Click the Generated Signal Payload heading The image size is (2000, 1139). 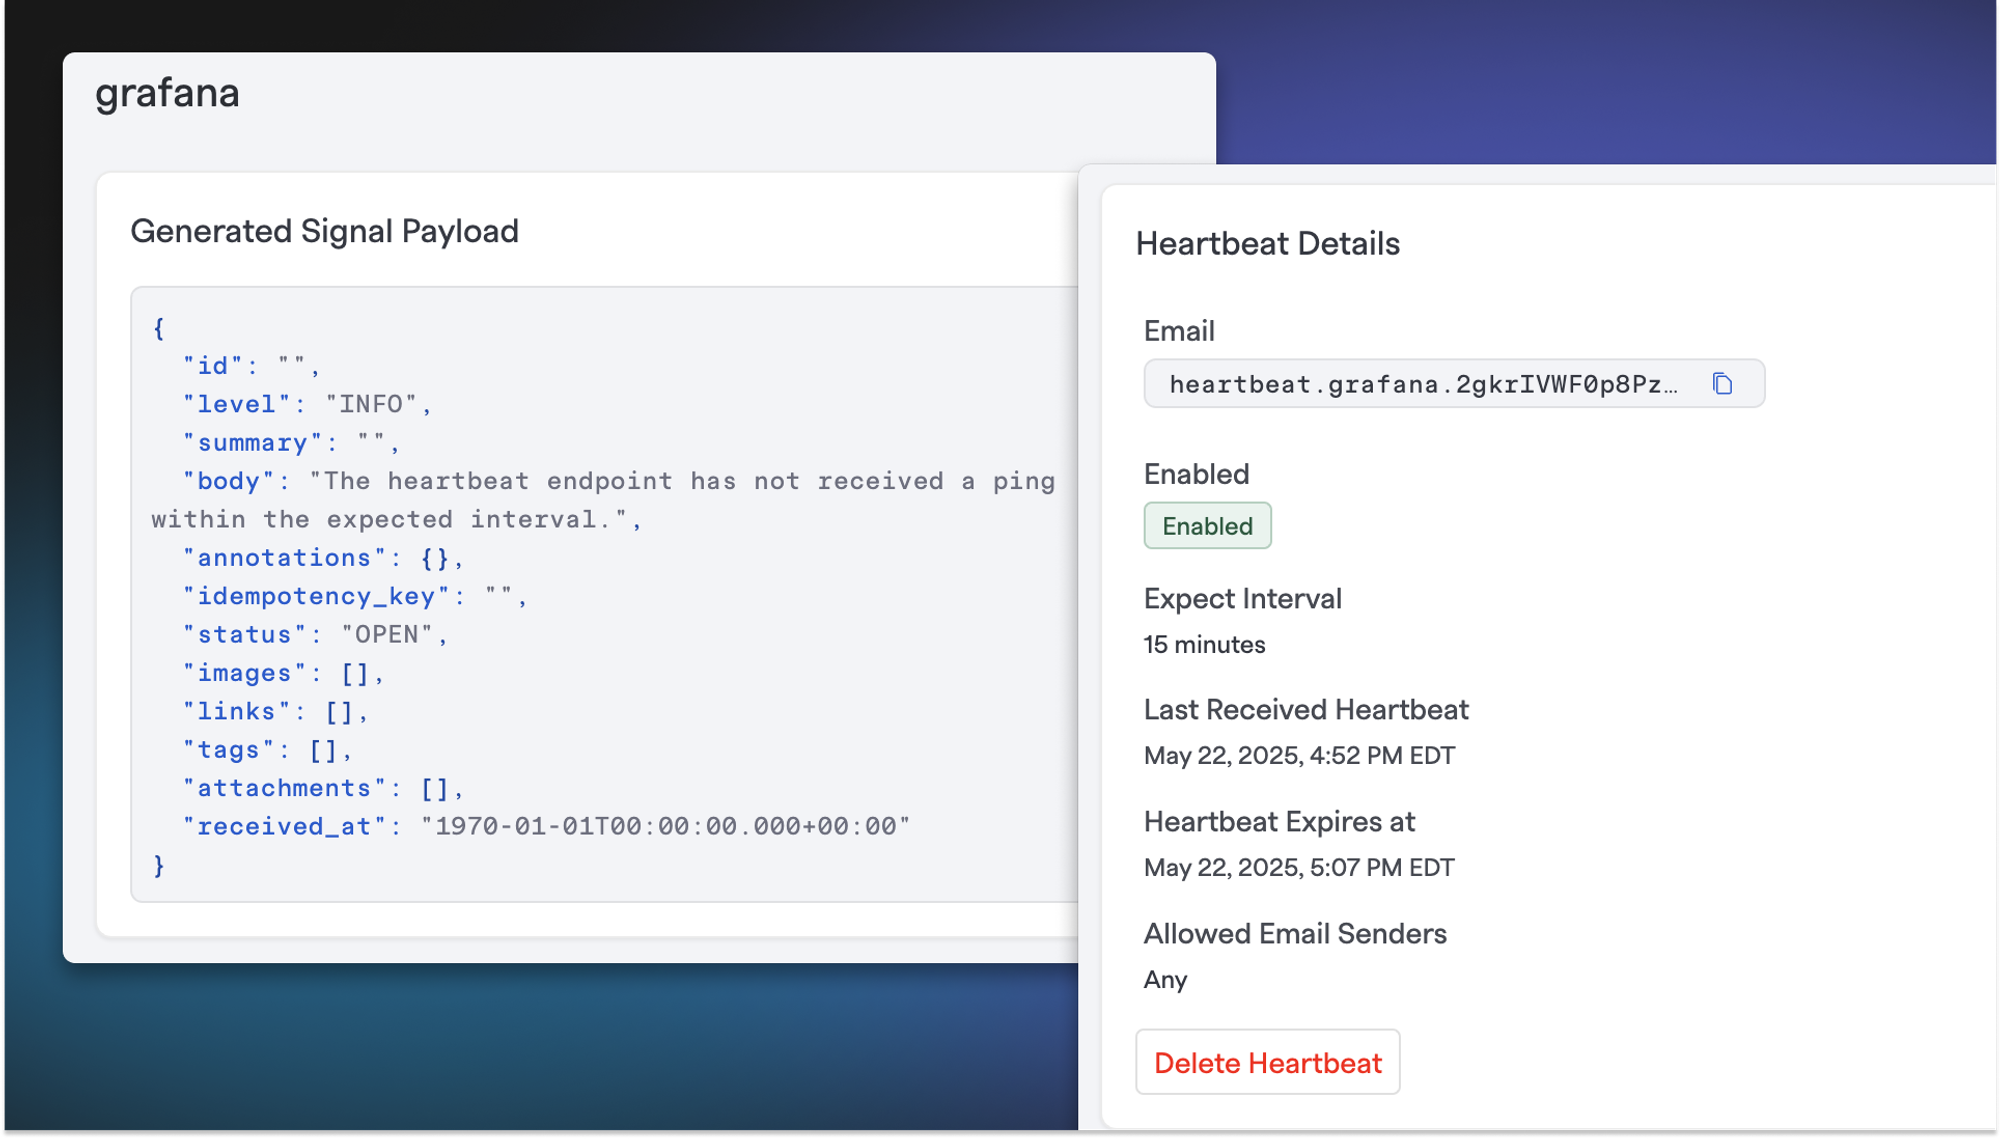click(324, 231)
